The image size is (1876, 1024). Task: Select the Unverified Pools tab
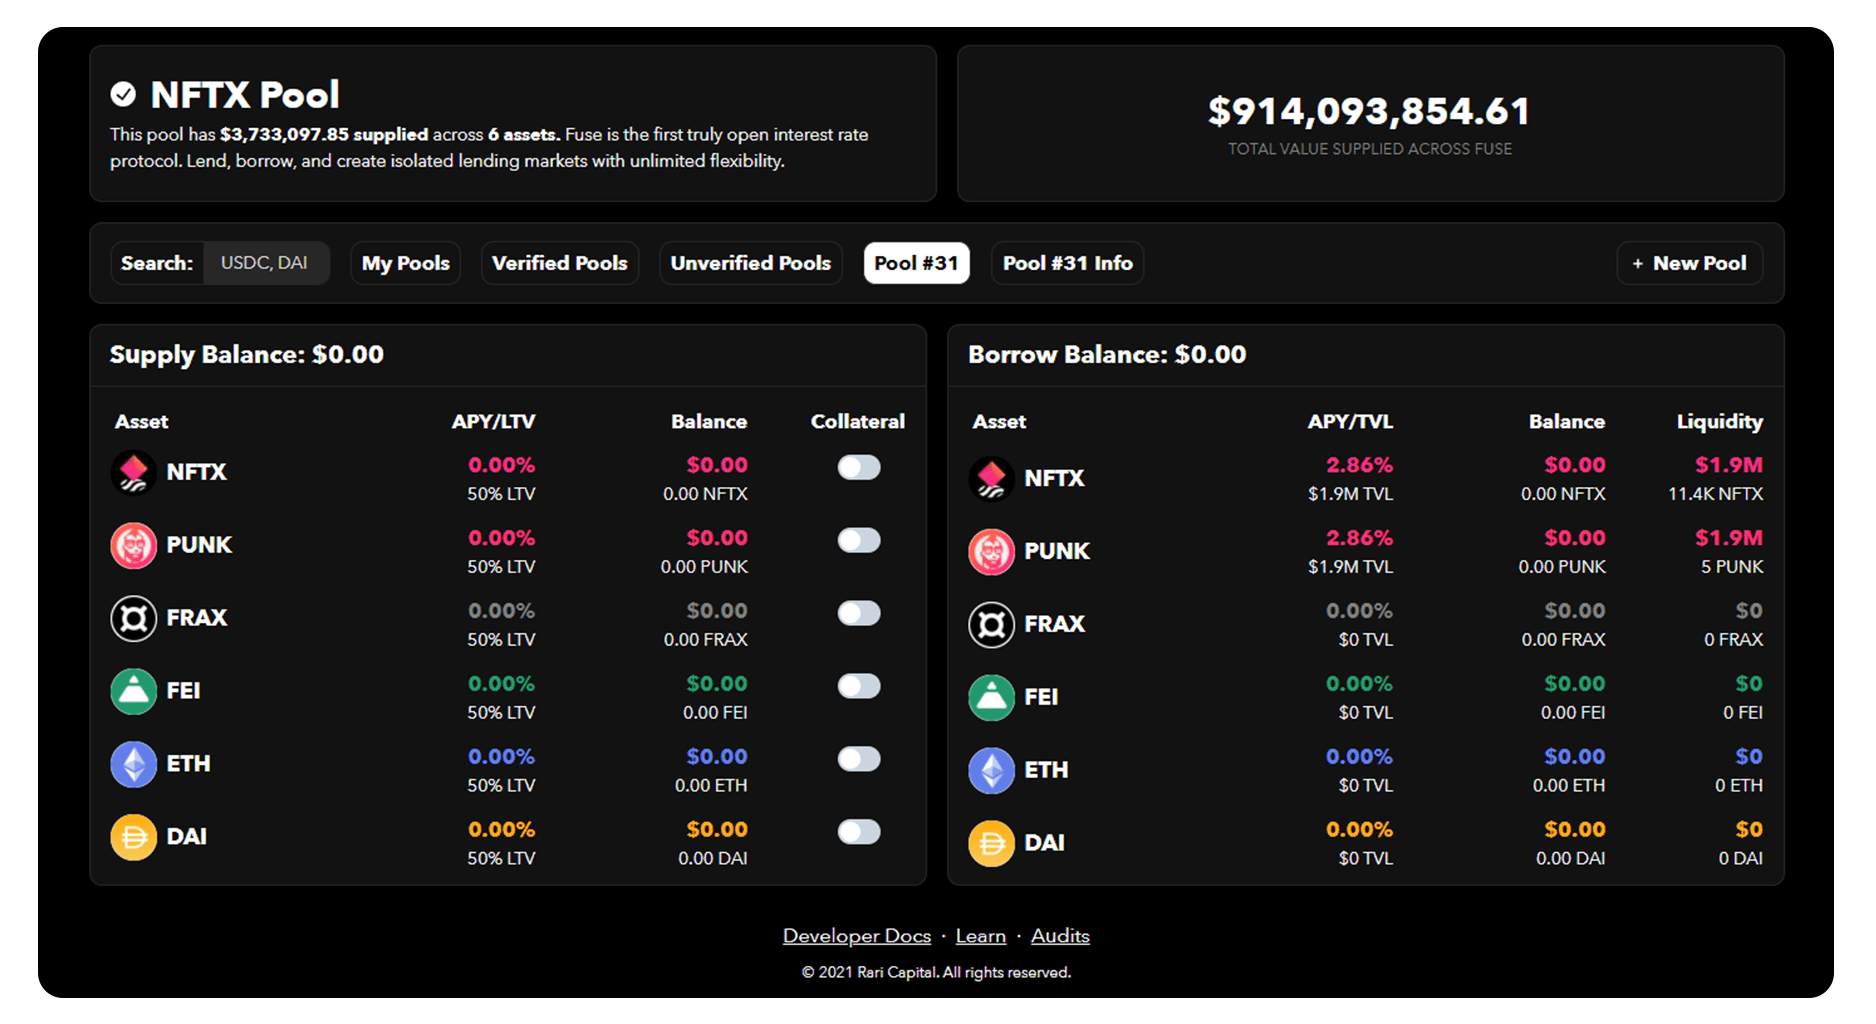coord(750,263)
